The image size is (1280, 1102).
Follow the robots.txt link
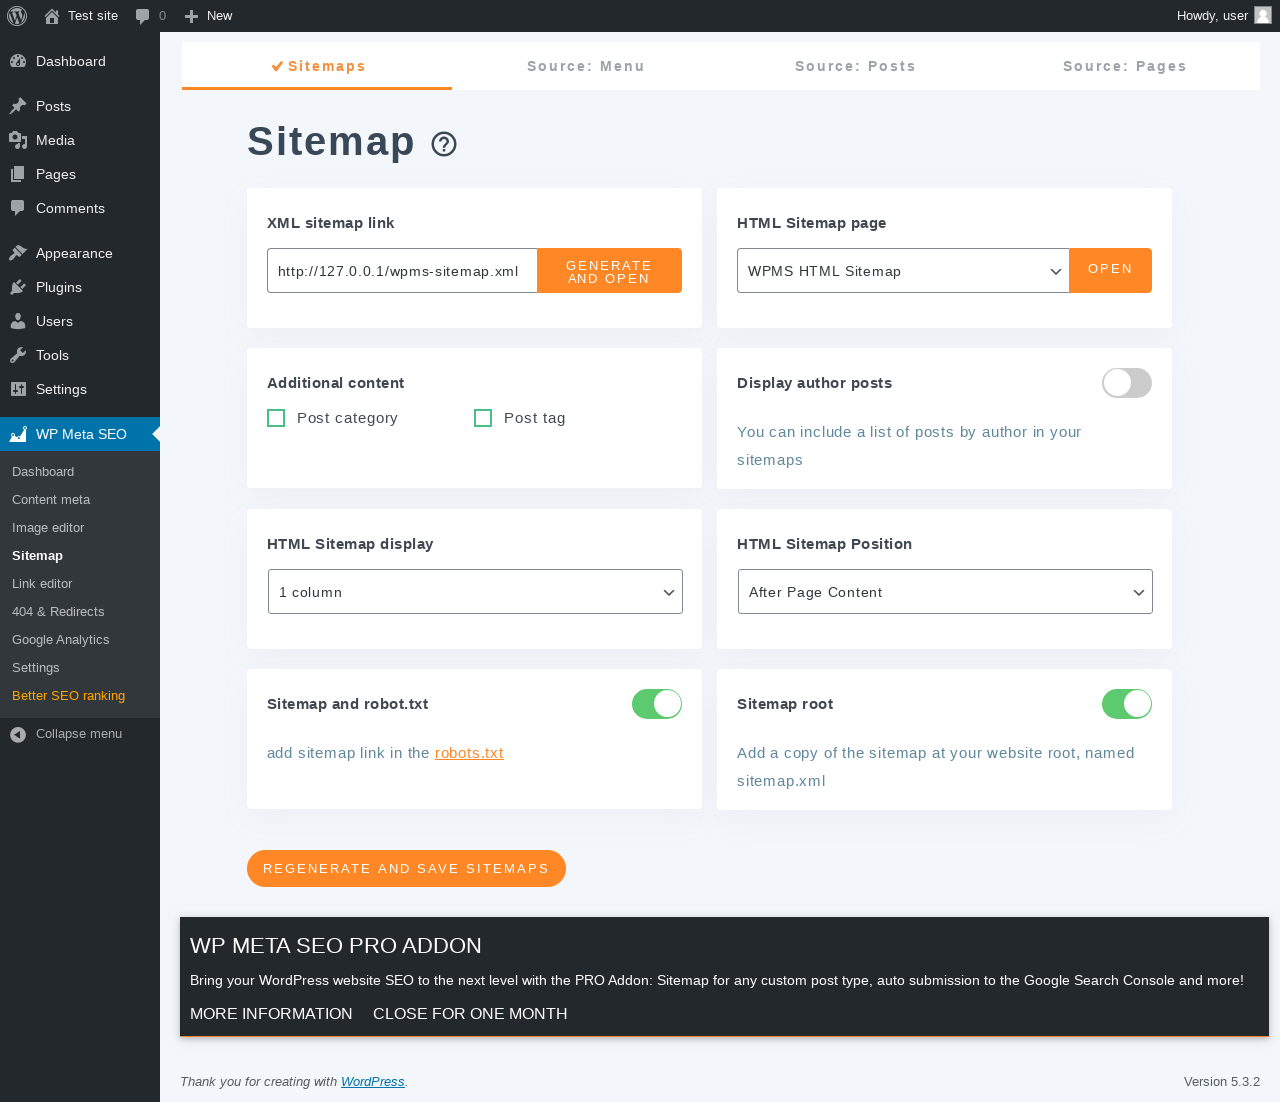(x=469, y=753)
